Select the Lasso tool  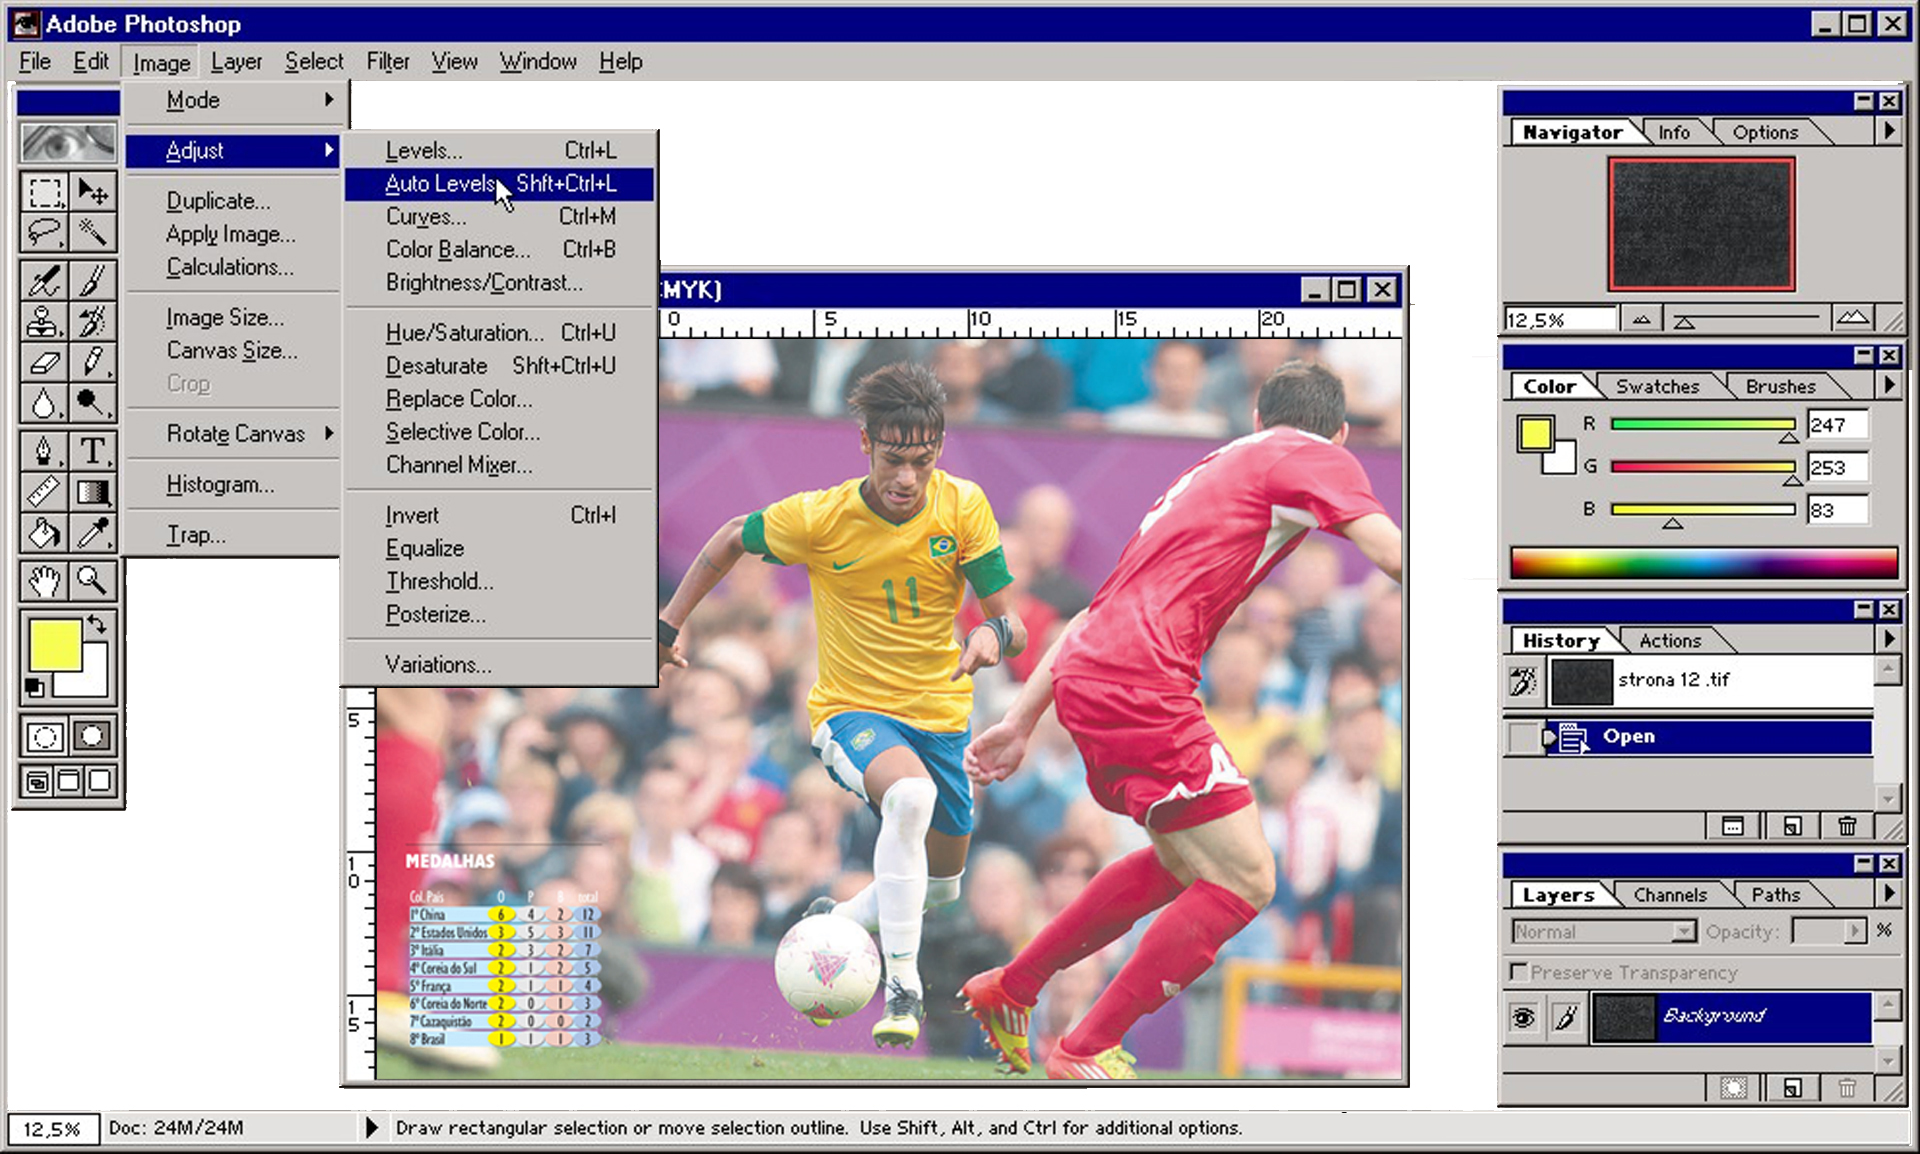tap(45, 232)
